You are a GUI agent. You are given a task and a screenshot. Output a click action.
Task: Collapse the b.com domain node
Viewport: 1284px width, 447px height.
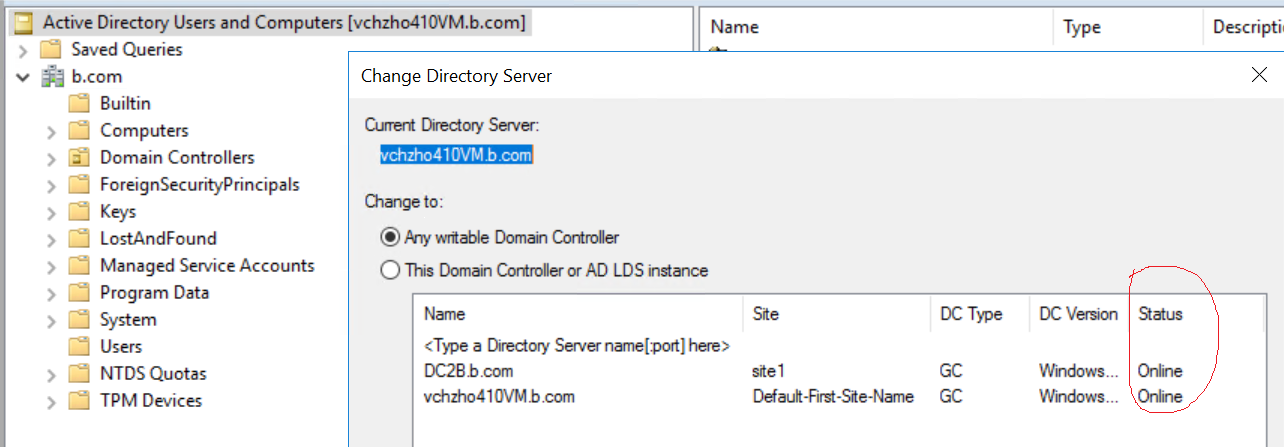(x=23, y=76)
